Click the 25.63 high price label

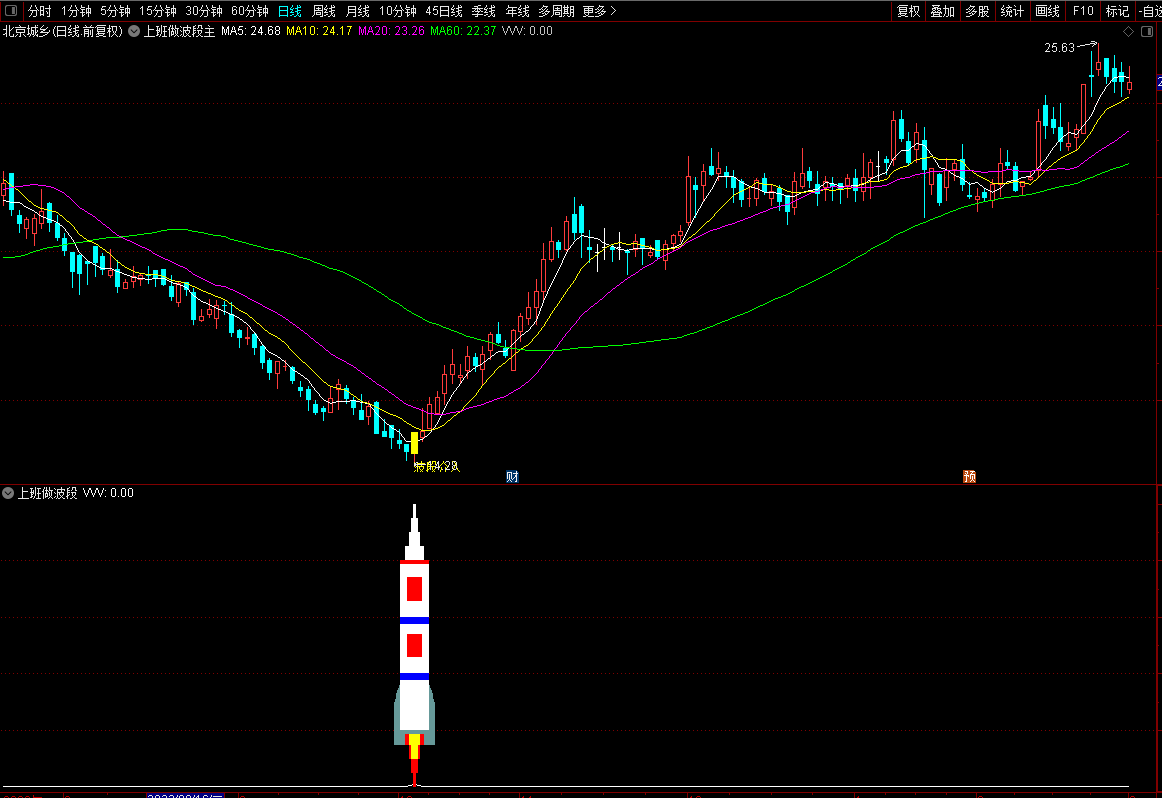click(1059, 48)
